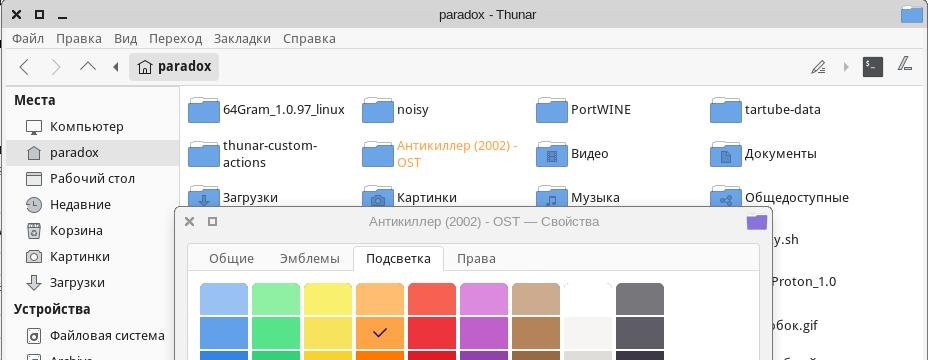Image resolution: width=928 pixels, height=360 pixels.
Task: Select paradox home in the sidebar
Action: click(x=93, y=153)
